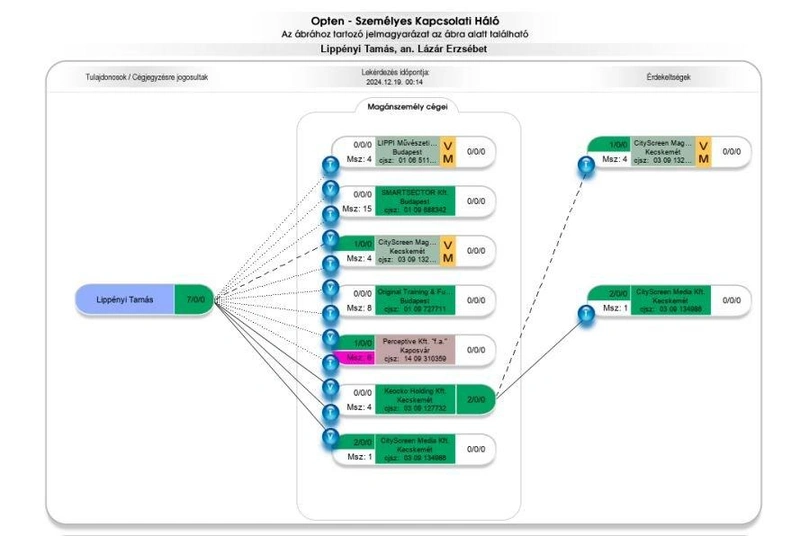Open CityScreen Mag company box under Érdekeltségek
The height and width of the screenshot is (536, 800).
[x=663, y=152]
